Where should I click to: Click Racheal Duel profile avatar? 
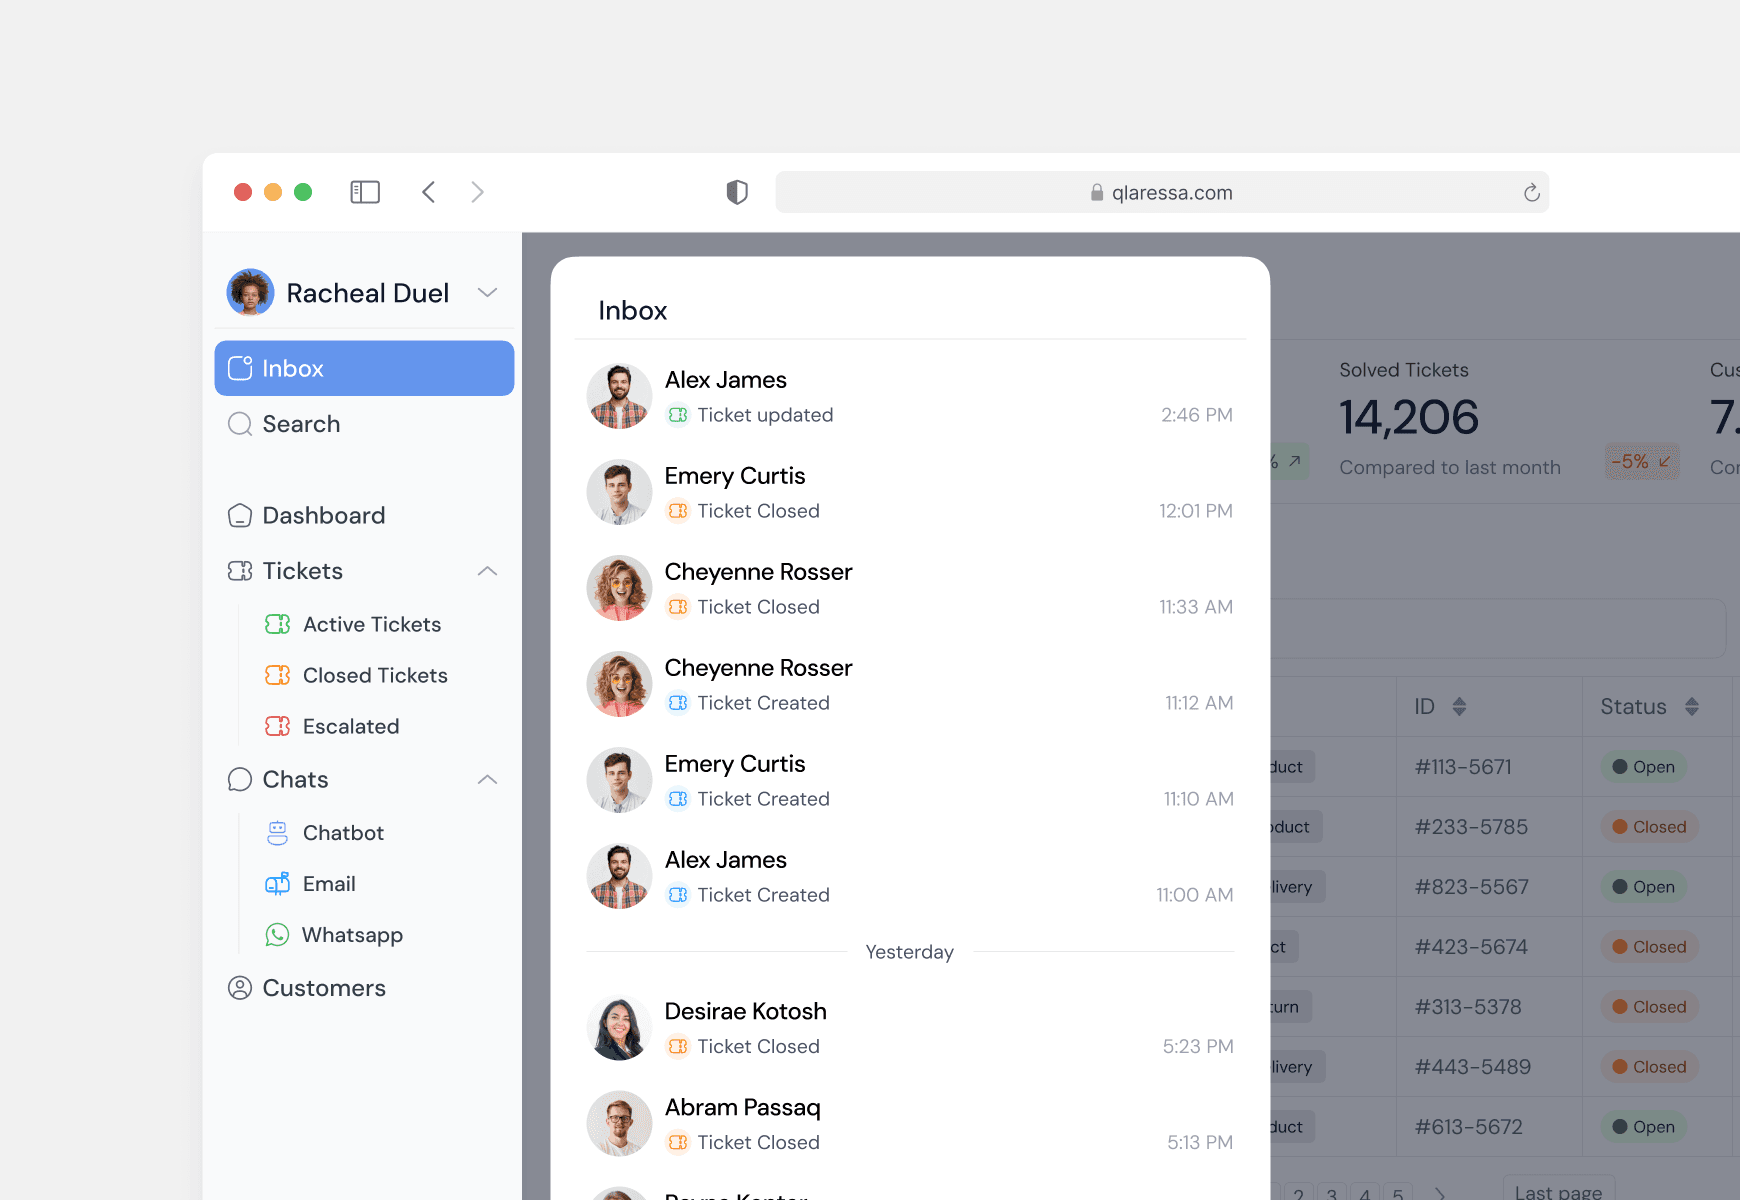[x=250, y=292]
